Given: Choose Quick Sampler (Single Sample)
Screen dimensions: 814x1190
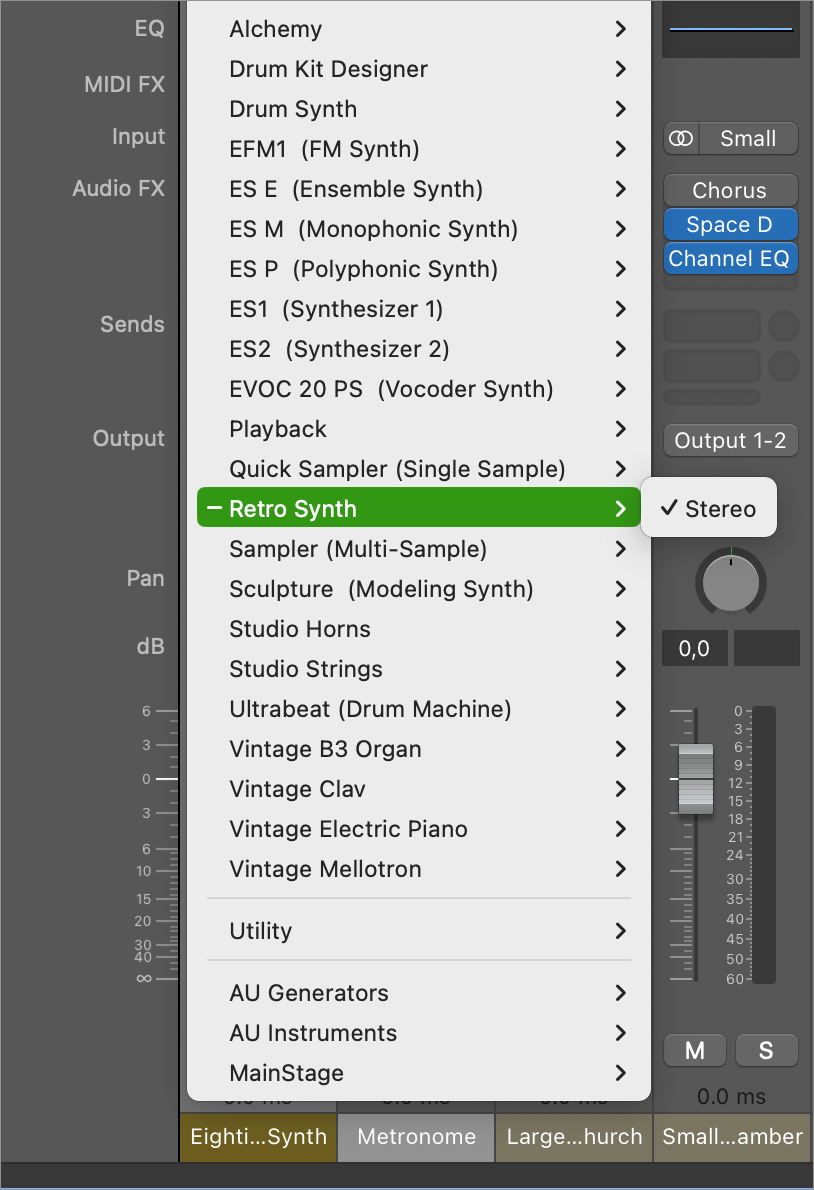Looking at the screenshot, I should [419, 469].
